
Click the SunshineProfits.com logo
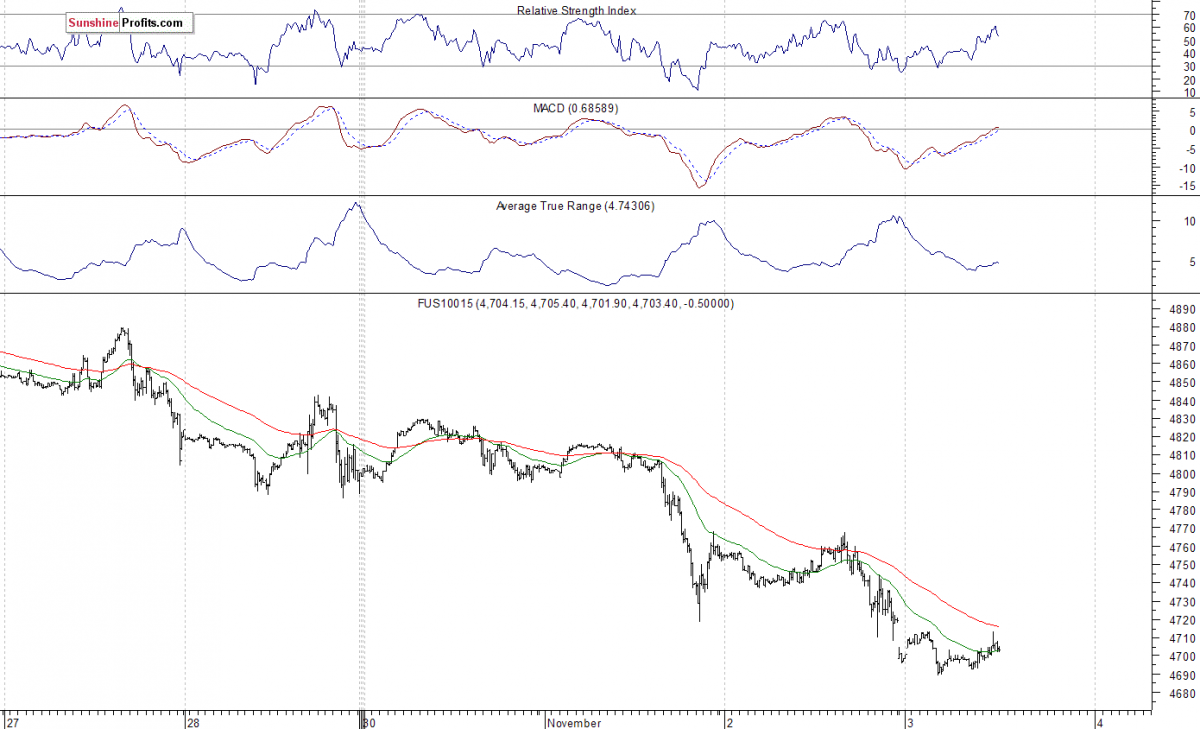pos(128,22)
